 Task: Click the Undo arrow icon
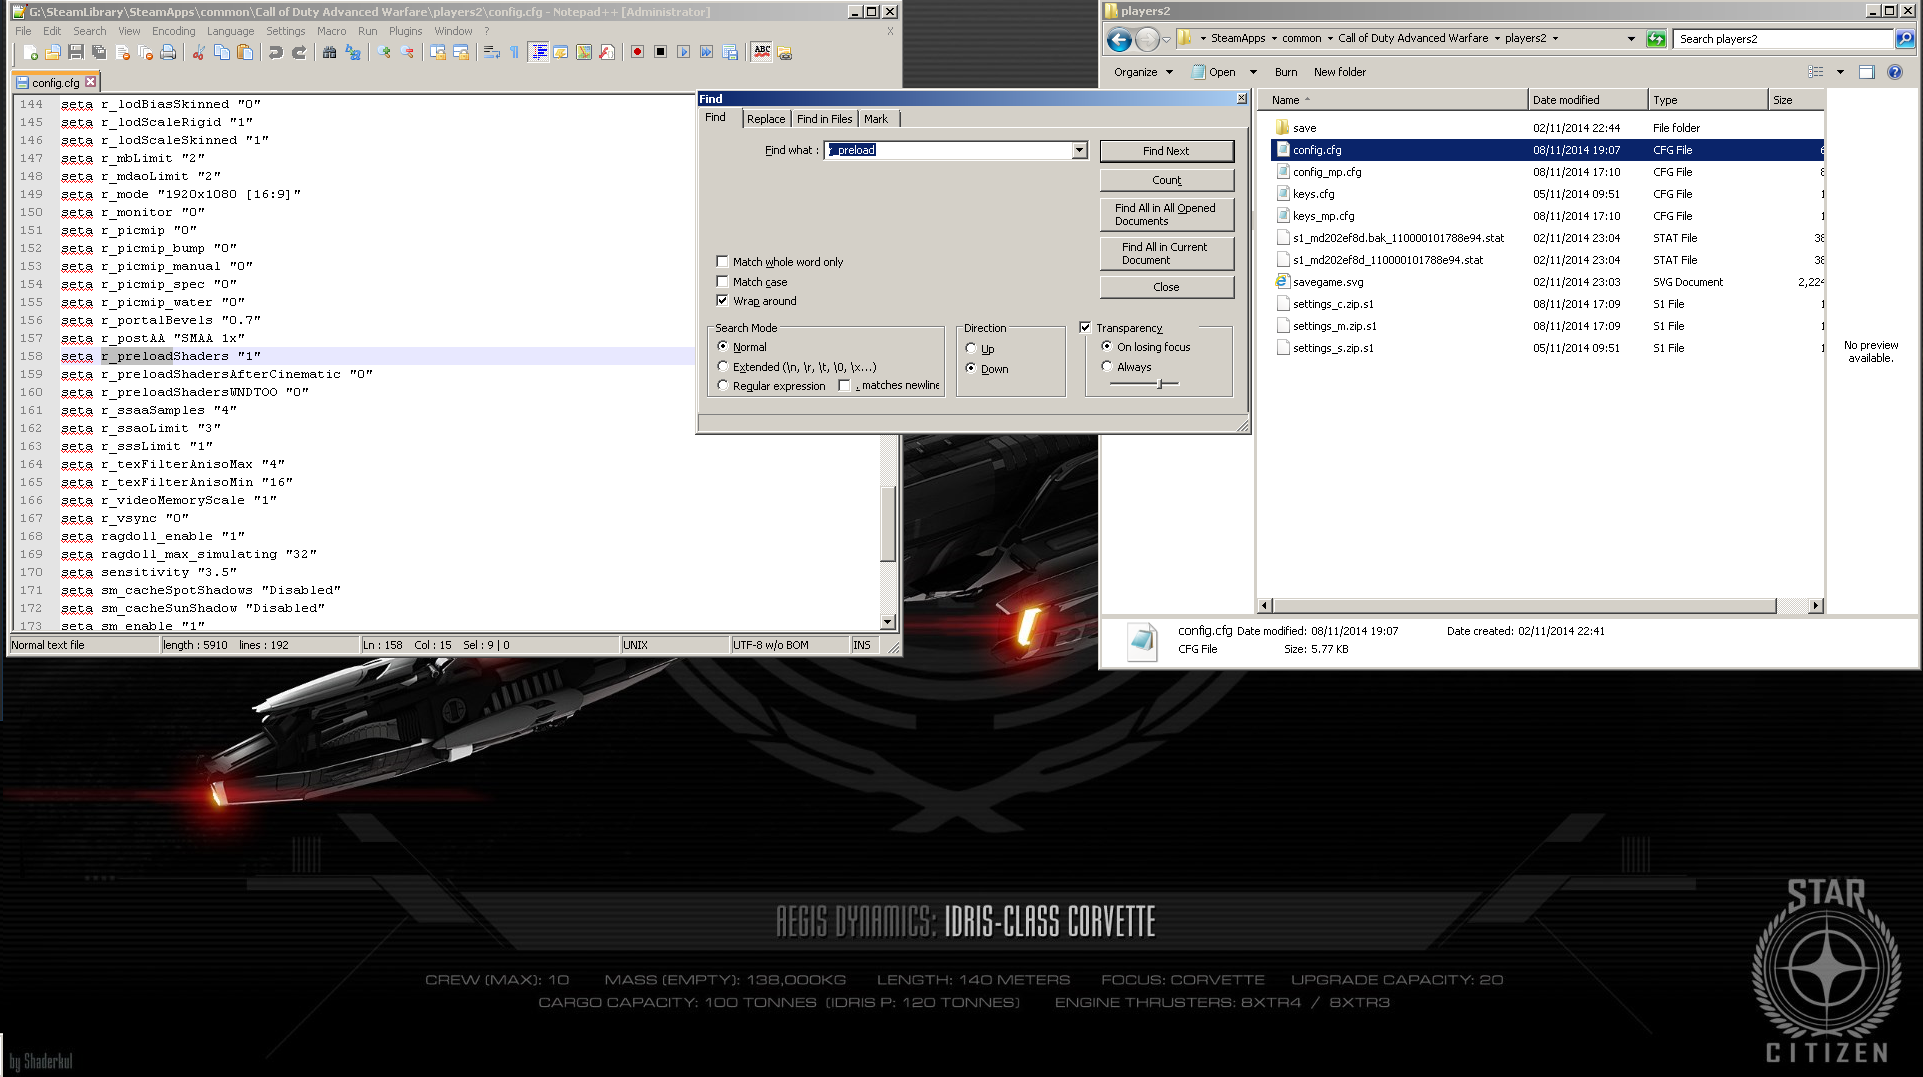(x=275, y=52)
